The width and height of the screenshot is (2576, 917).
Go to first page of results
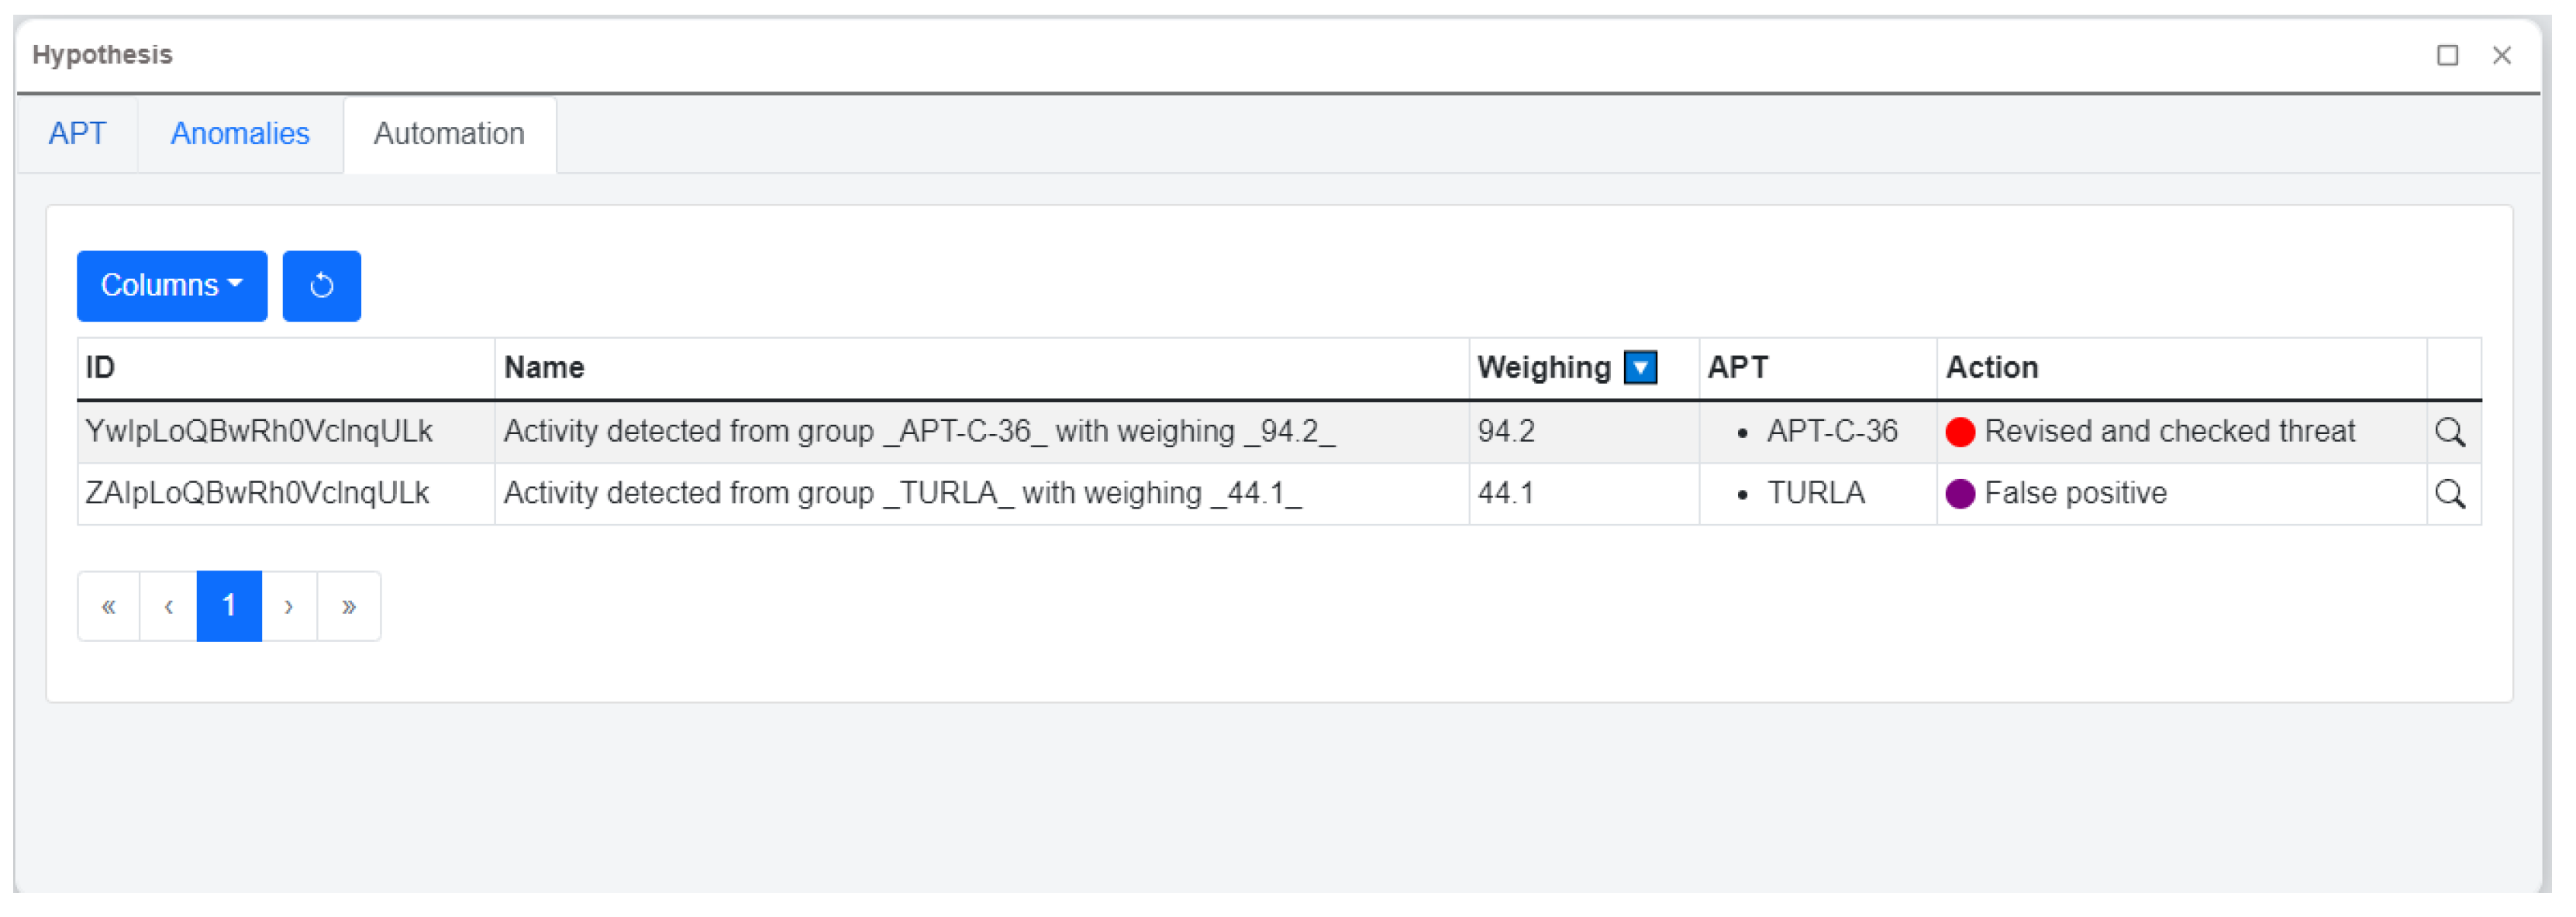pyautogui.click(x=109, y=606)
